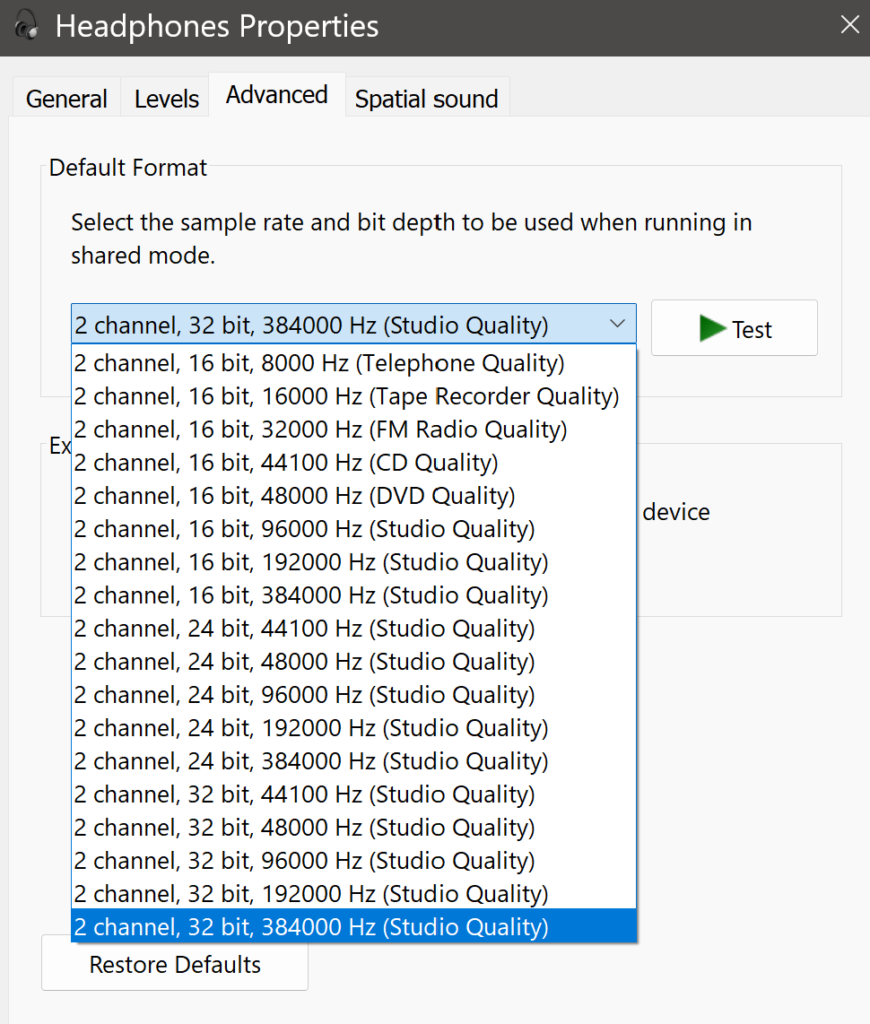This screenshot has height=1024, width=870.
Task: Choose 16 bit, 16000 Hz Tape Recorder Quality
Action: coord(347,396)
